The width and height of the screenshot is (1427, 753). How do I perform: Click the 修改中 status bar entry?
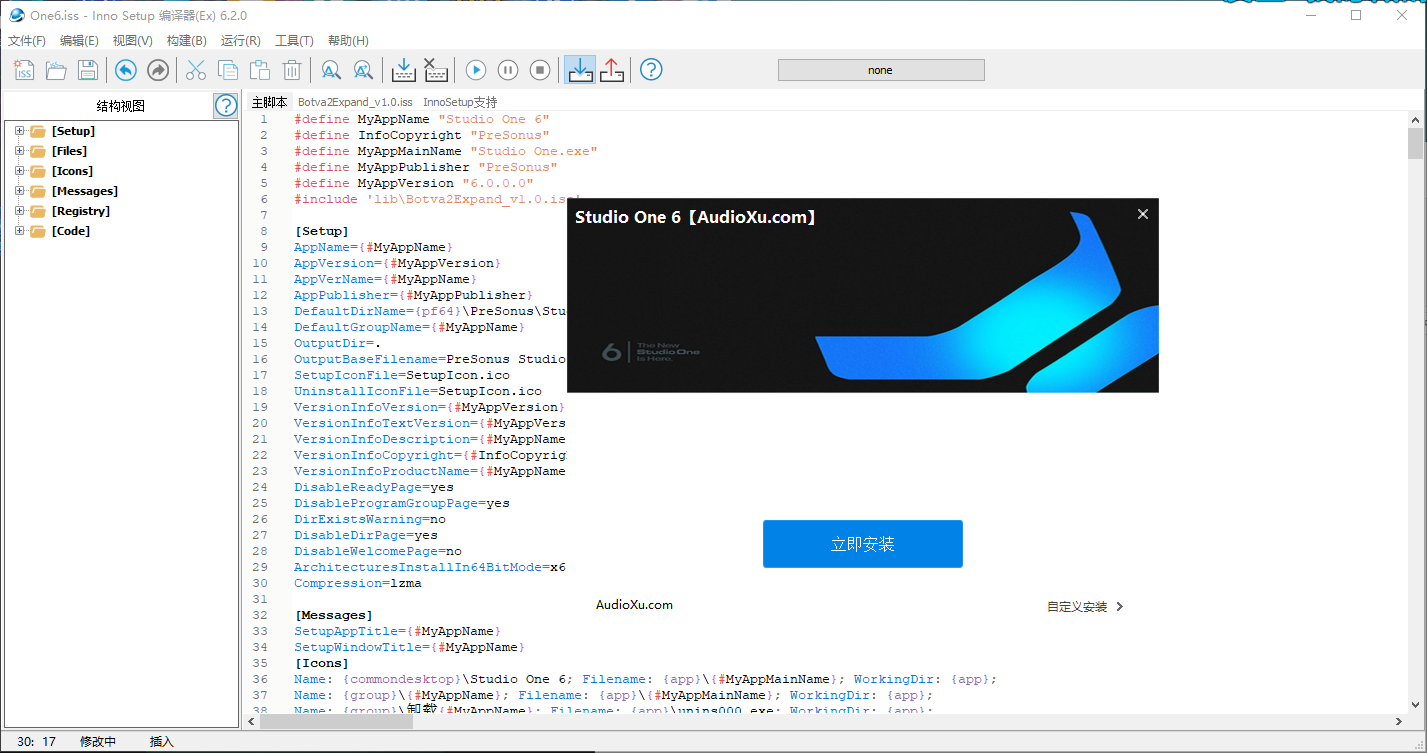coord(98,742)
